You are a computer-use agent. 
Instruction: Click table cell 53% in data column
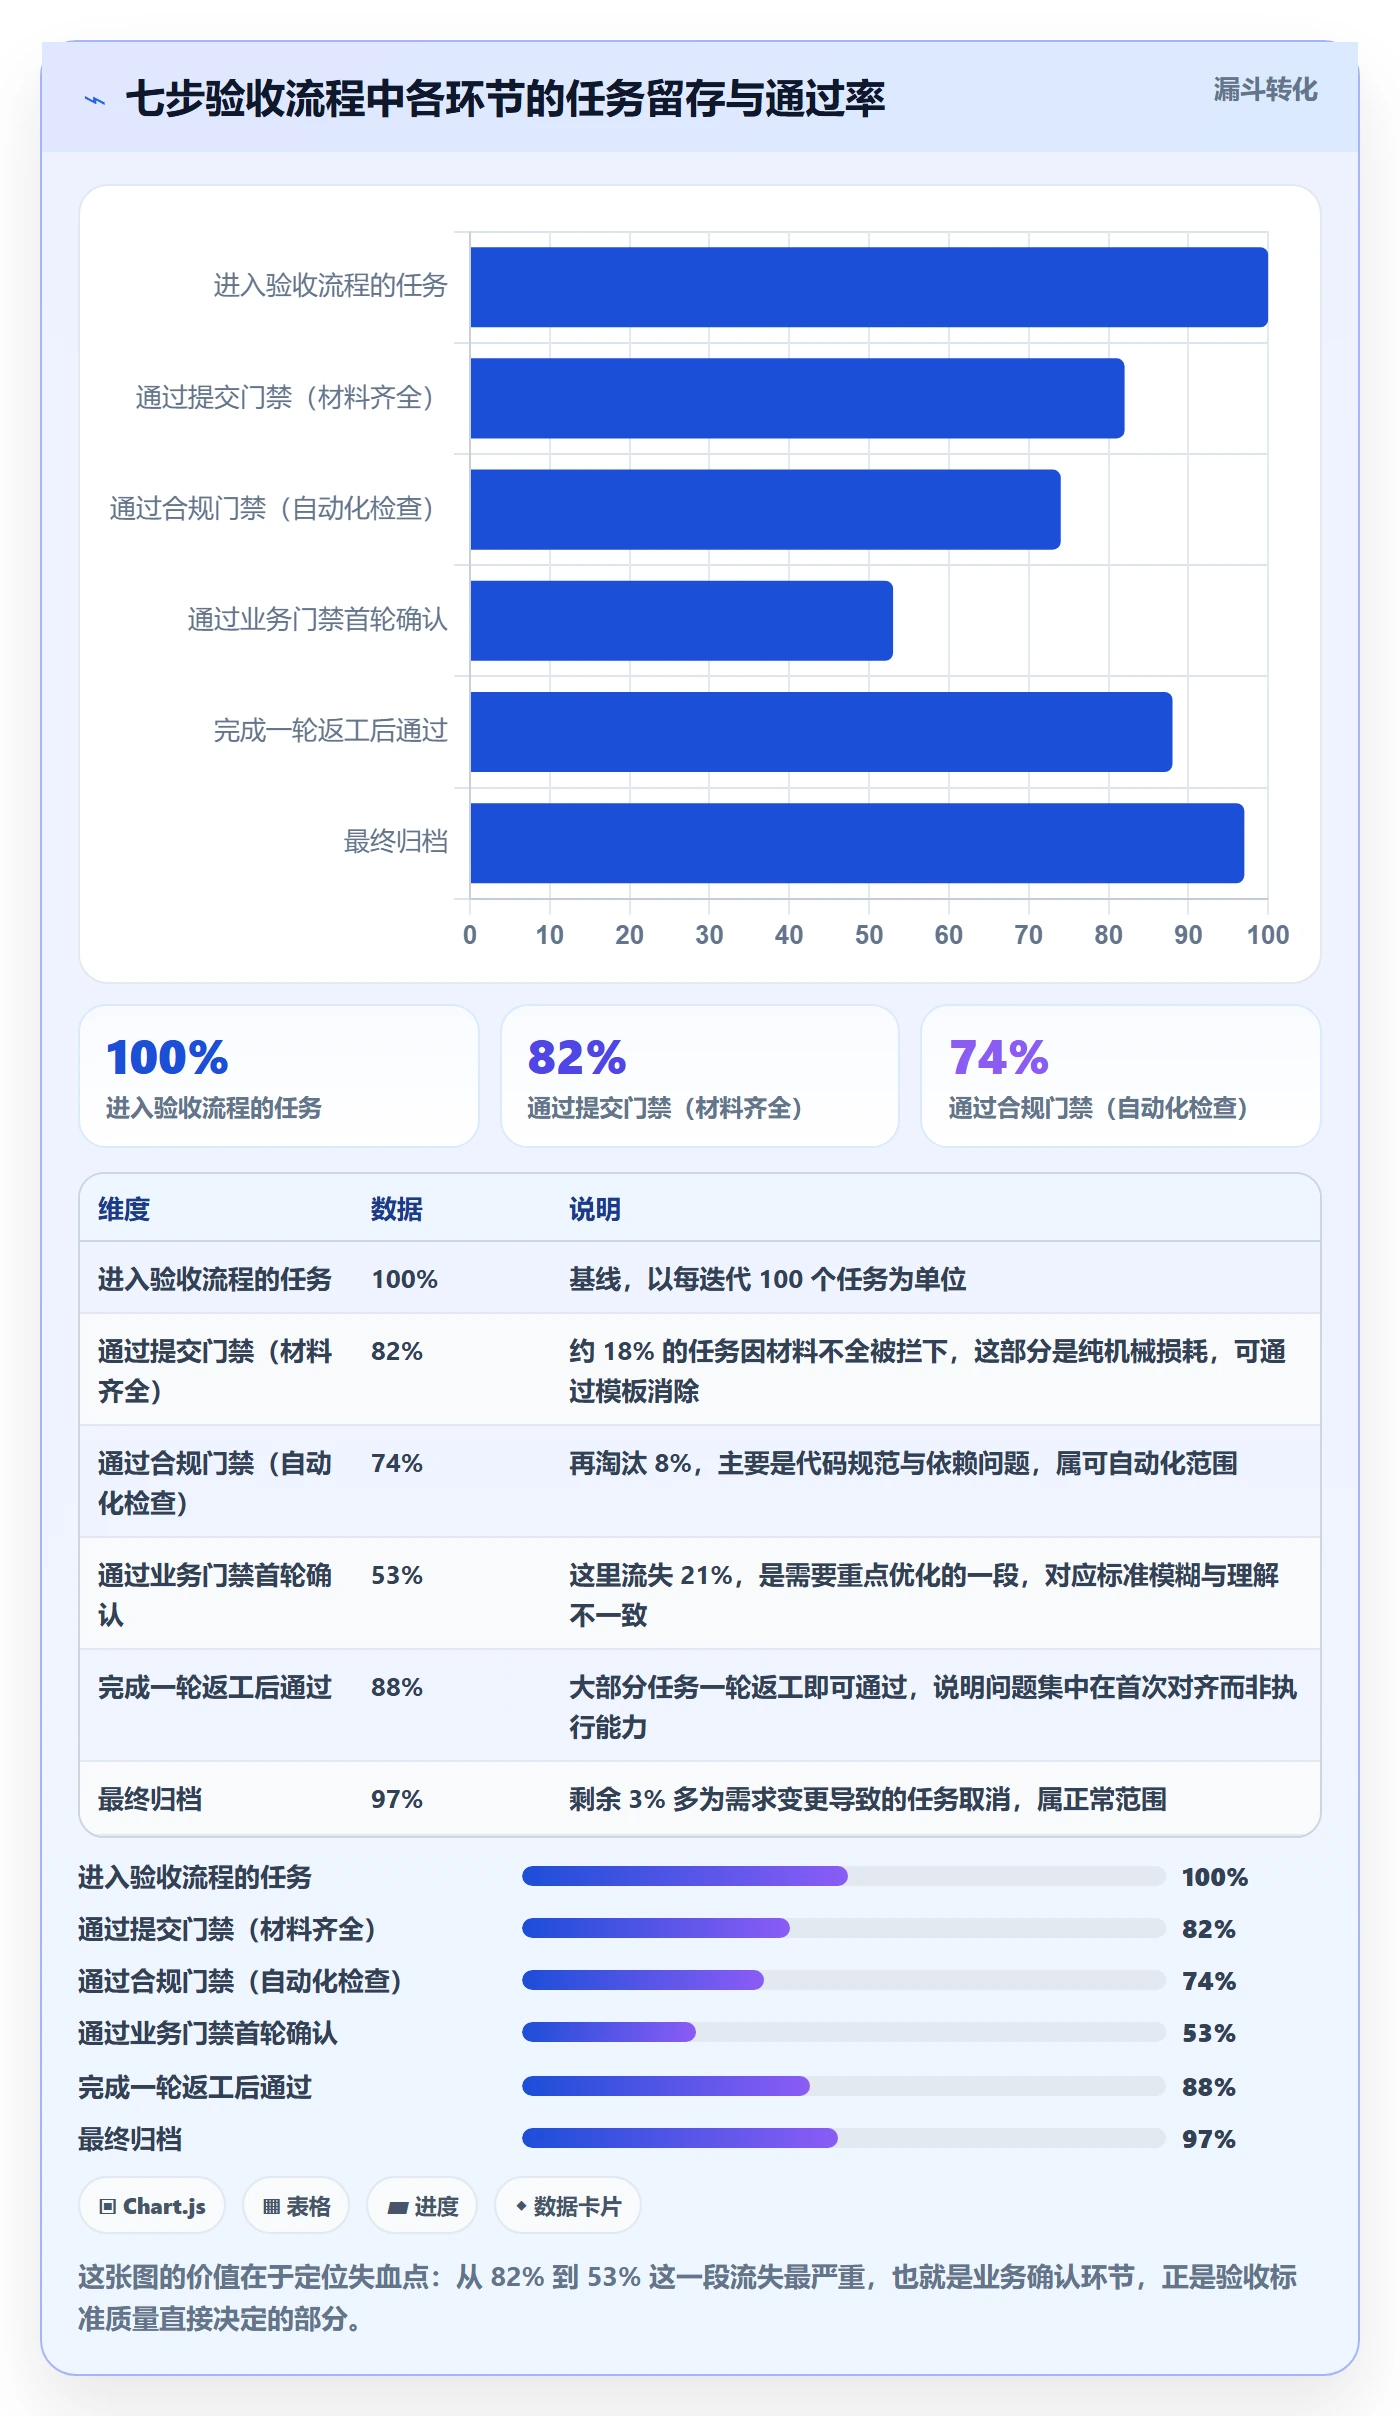[x=397, y=1575]
